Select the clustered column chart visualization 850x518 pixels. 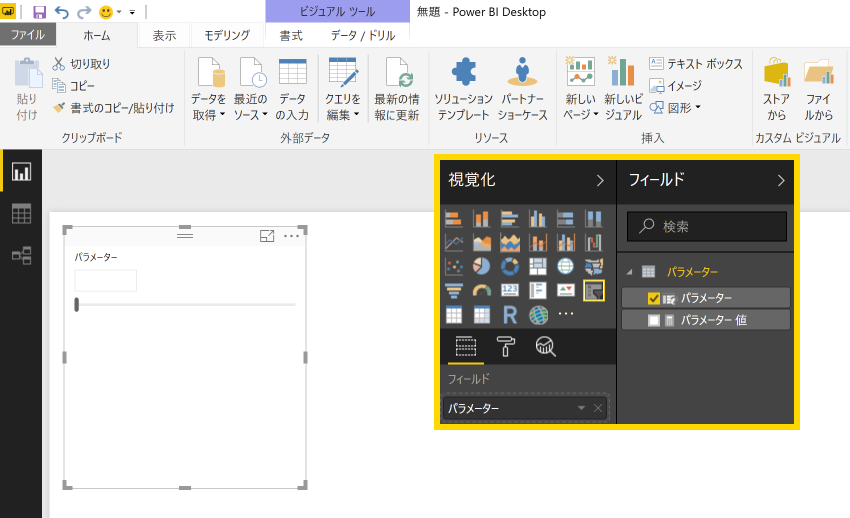537,219
